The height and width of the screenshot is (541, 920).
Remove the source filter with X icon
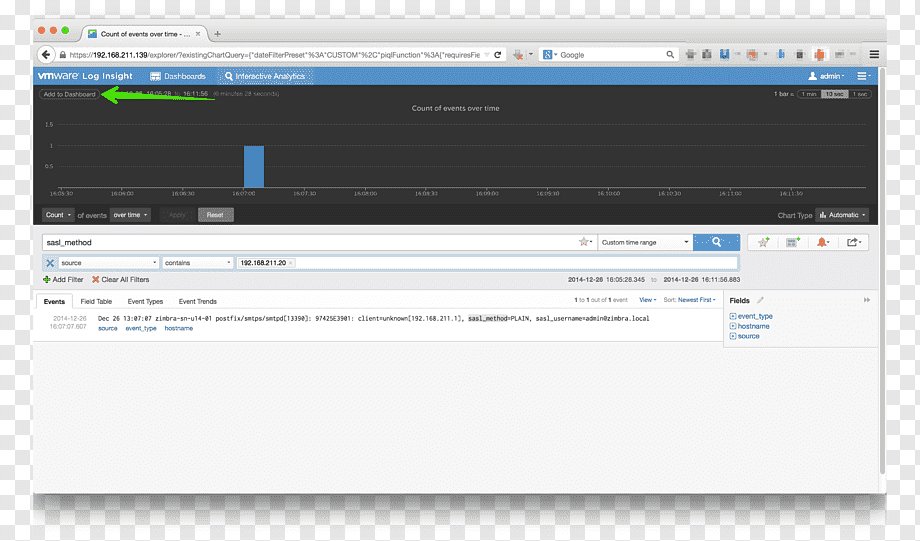click(50, 263)
